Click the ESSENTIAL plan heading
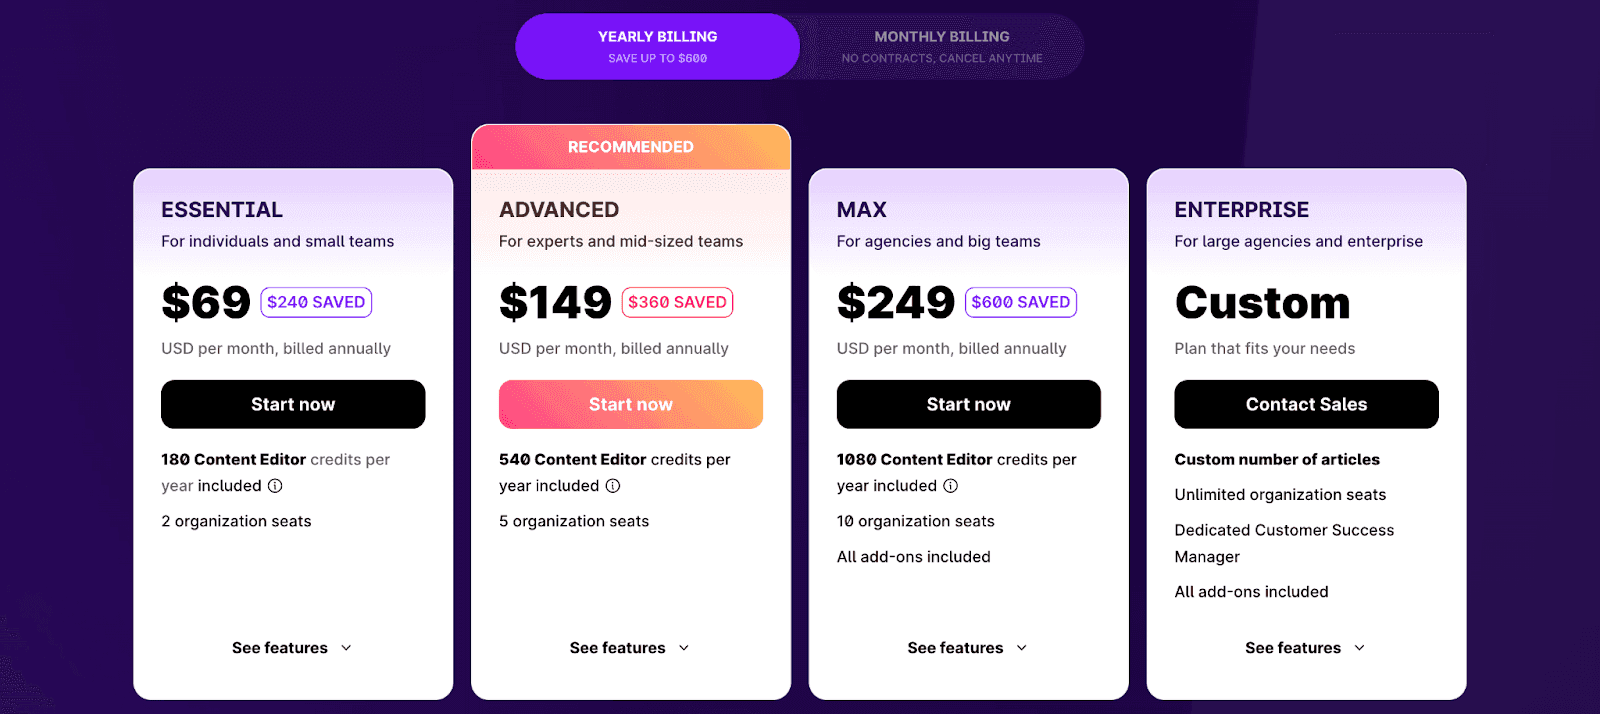Image resolution: width=1600 pixels, height=714 pixels. coord(221,210)
